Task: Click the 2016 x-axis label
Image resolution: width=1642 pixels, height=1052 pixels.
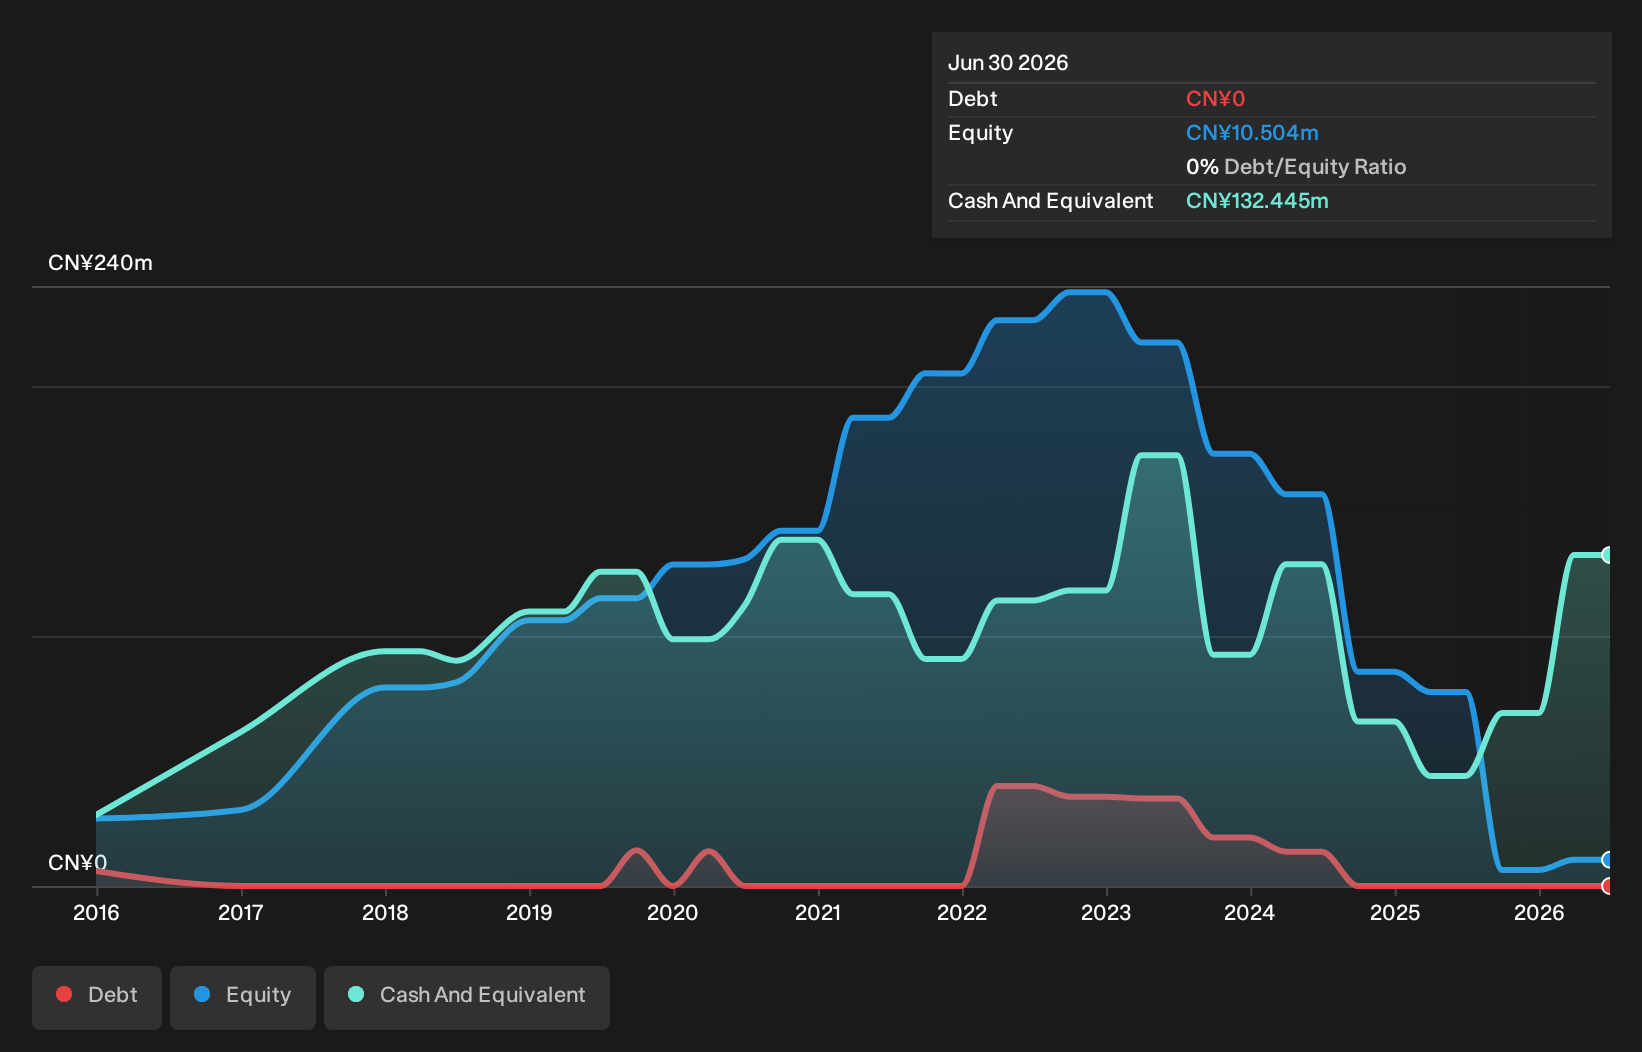Action: [96, 913]
